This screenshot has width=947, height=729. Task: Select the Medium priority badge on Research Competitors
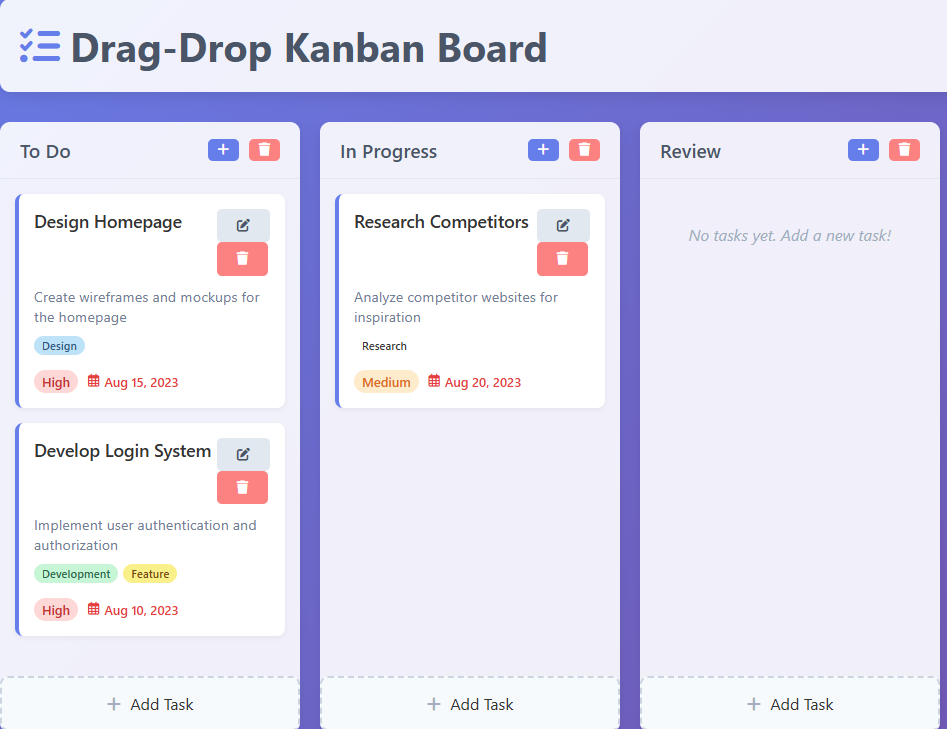pyautogui.click(x=386, y=381)
